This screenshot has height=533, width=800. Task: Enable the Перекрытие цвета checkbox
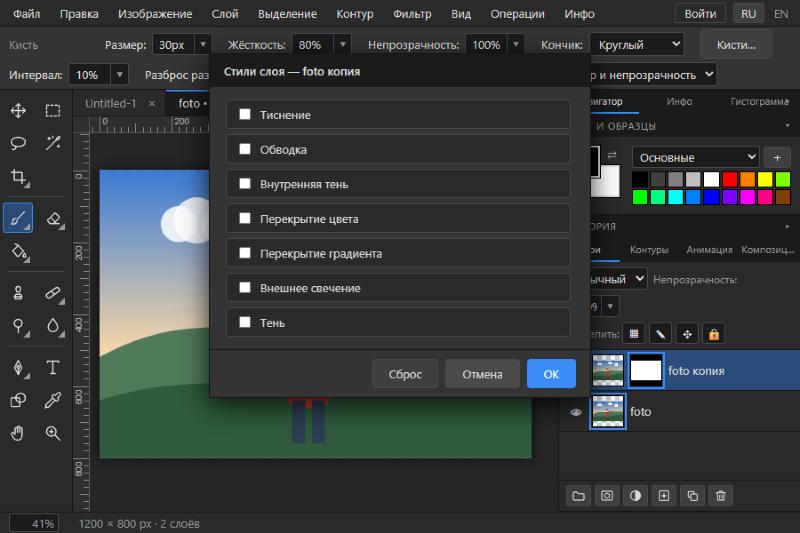(x=245, y=218)
